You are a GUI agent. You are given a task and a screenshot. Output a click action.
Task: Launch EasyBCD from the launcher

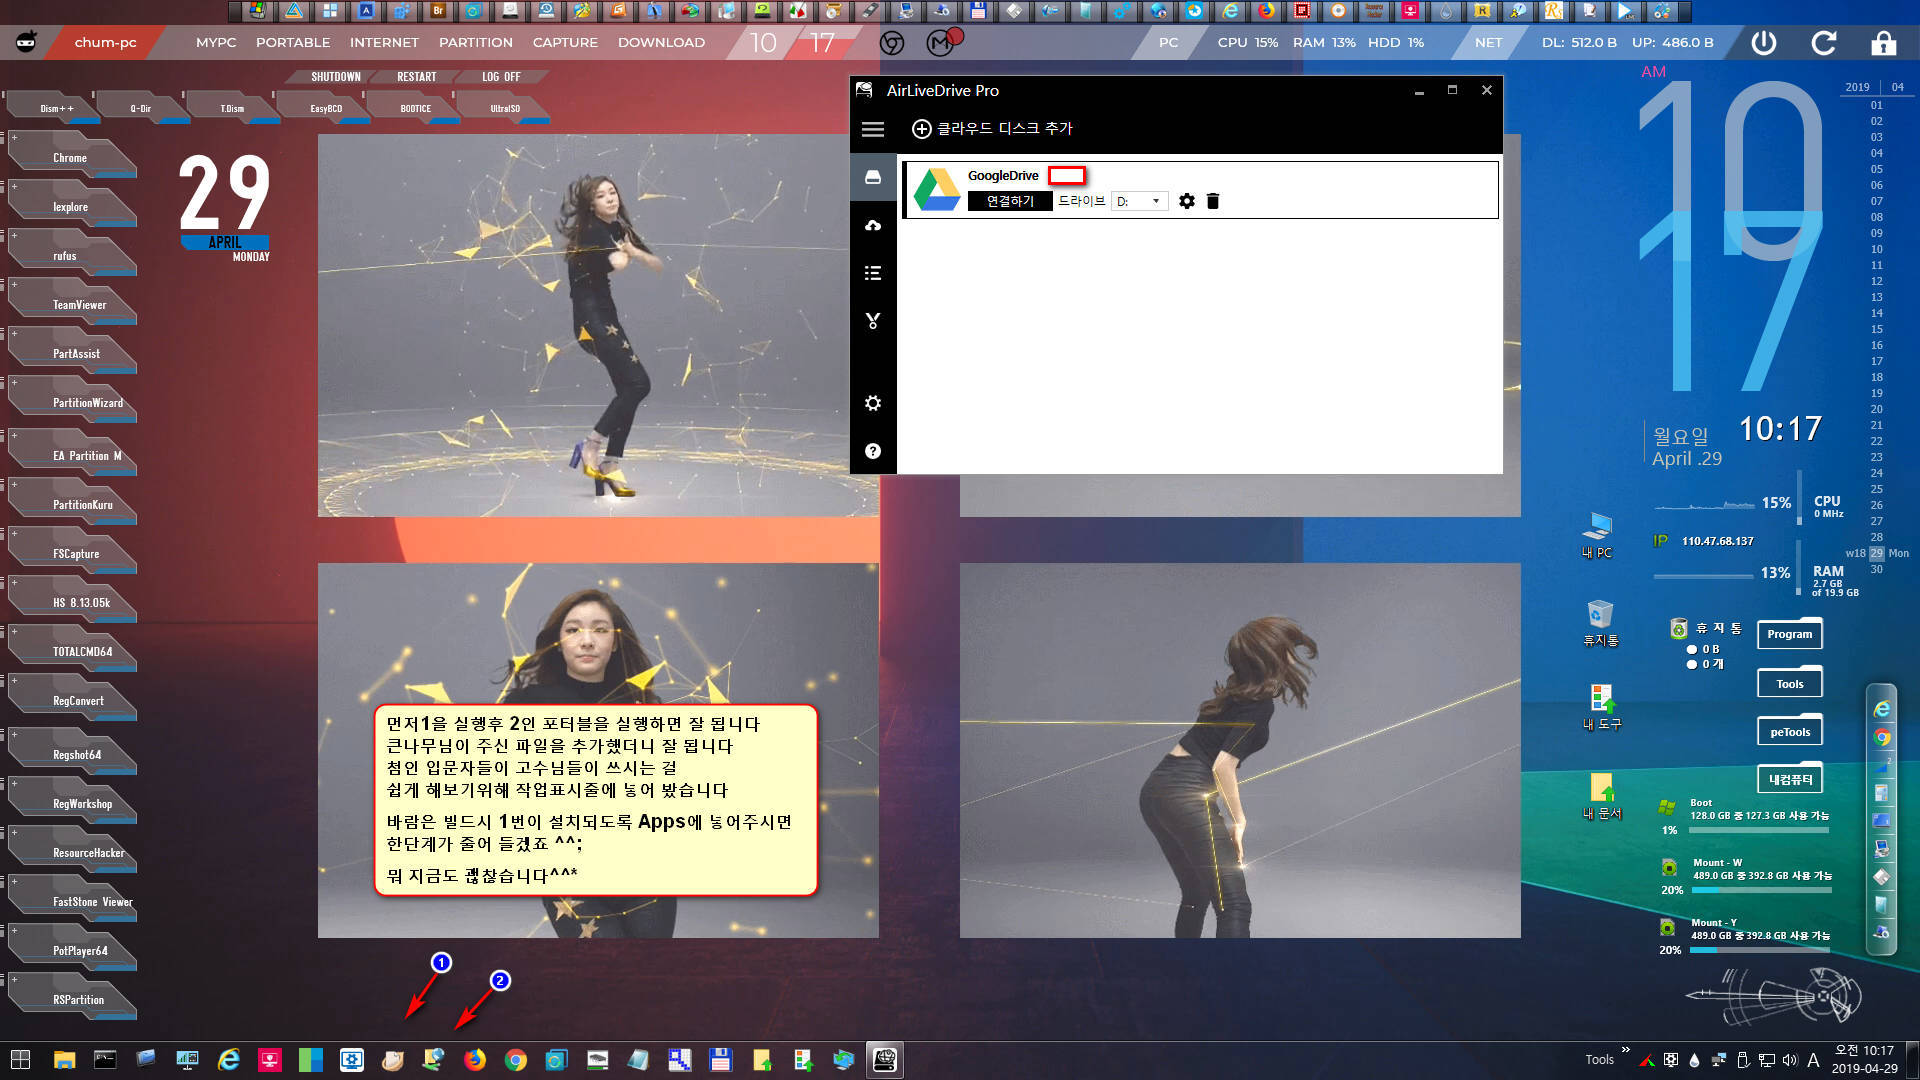(326, 107)
